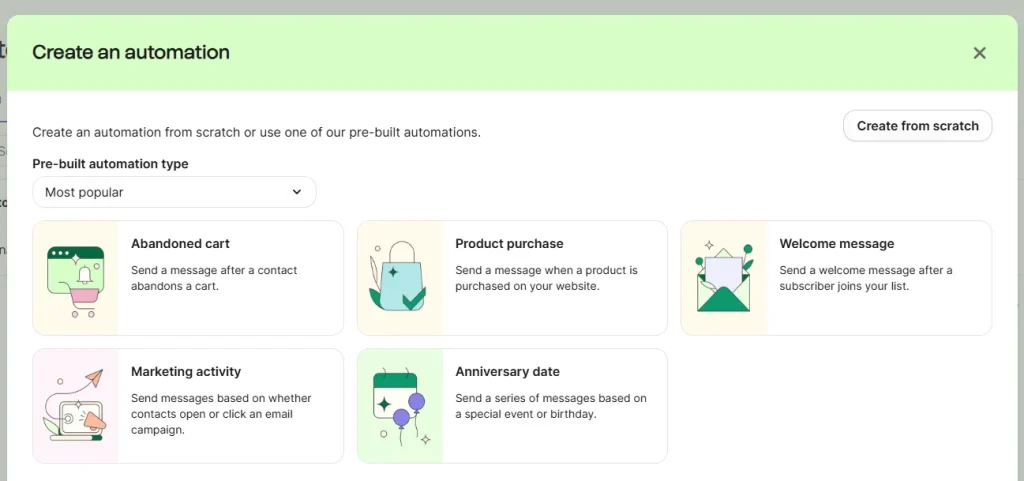Pick the Welcome message title
Viewport: 1024px width, 481px height.
[836, 244]
